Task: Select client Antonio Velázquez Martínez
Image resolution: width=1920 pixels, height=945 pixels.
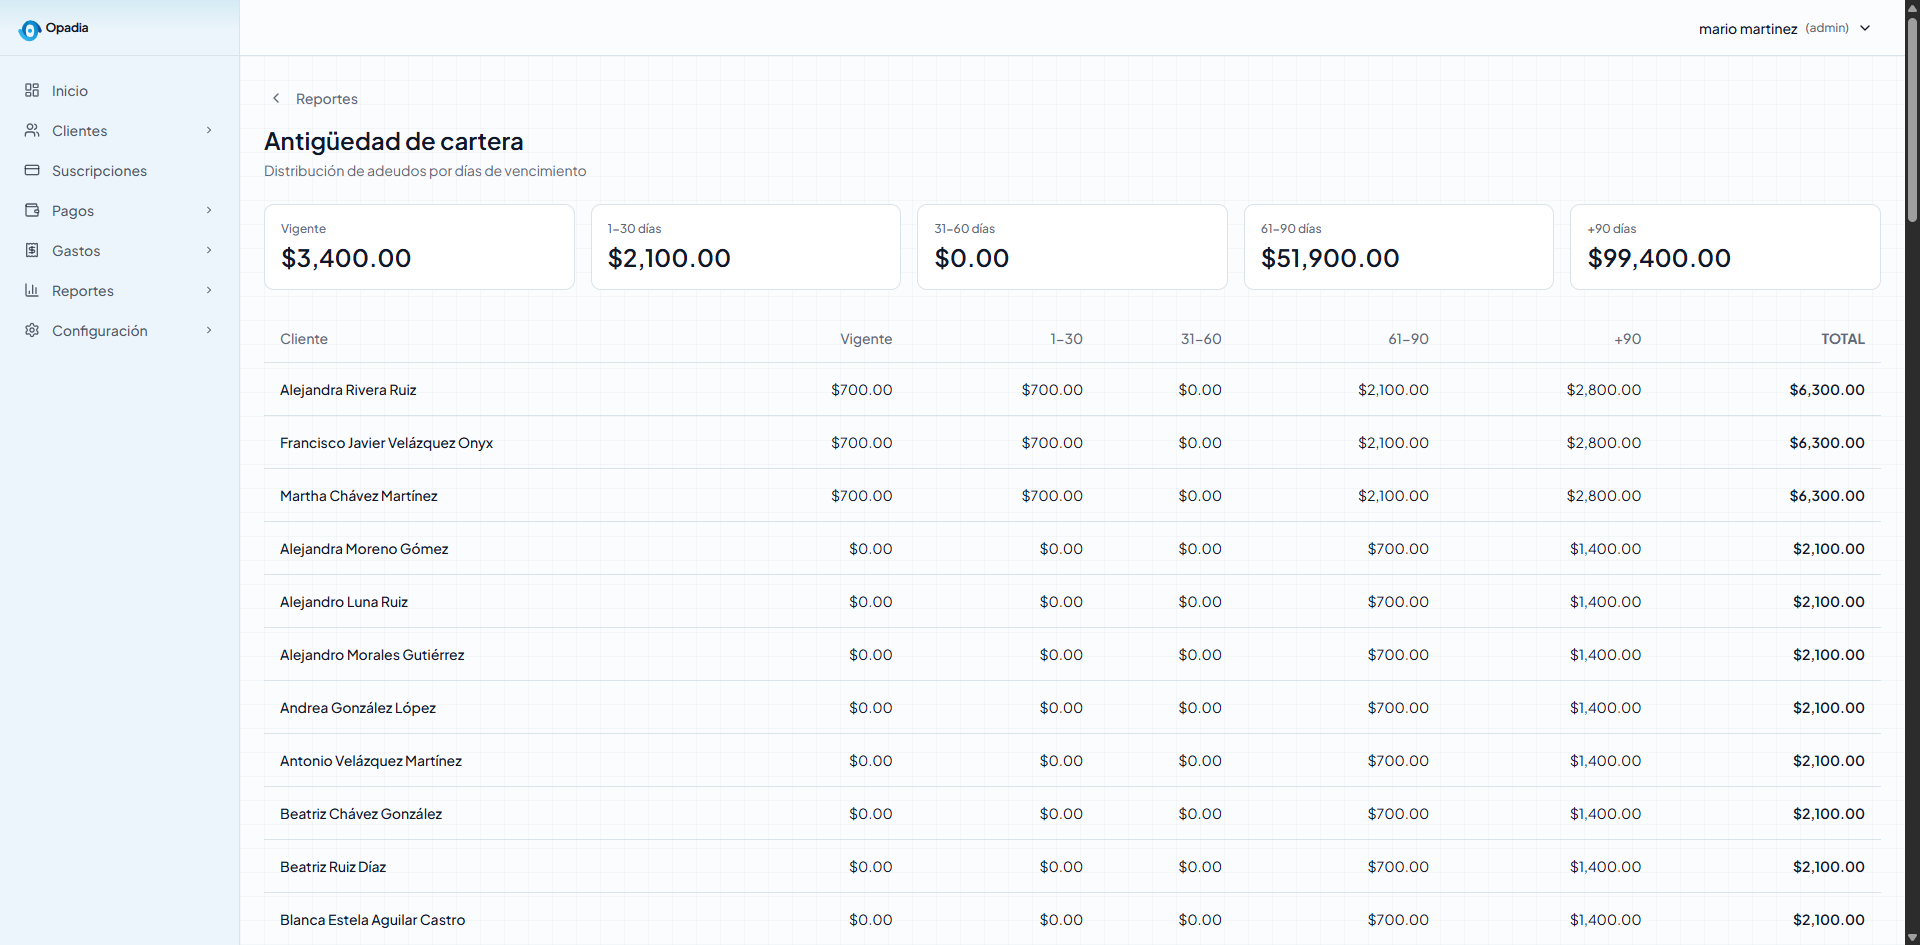Action: 371,761
